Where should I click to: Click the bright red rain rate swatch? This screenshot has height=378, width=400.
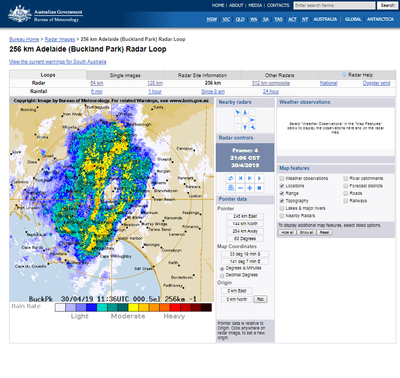175,307
